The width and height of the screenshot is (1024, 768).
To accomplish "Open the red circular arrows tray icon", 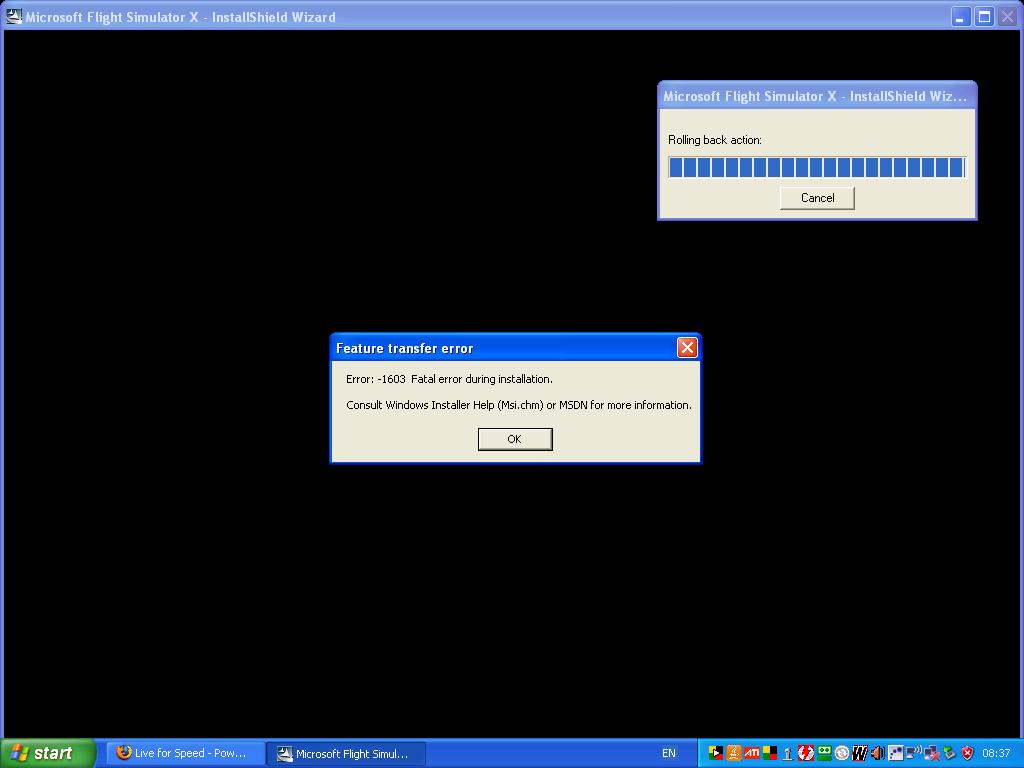I will tap(806, 753).
